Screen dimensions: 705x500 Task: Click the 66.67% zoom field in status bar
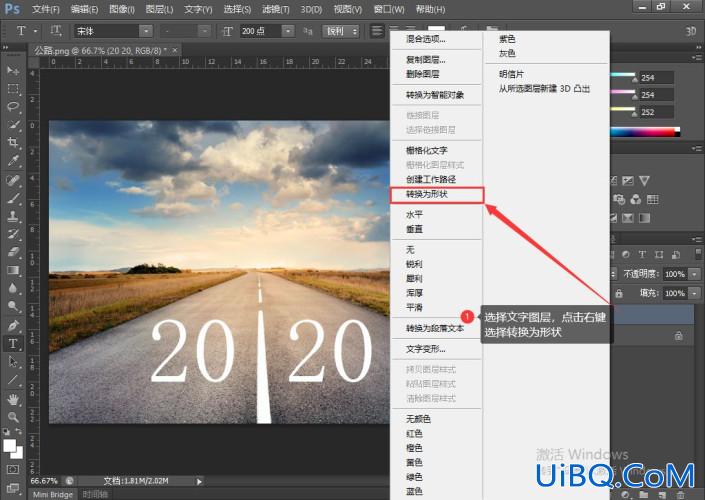coord(44,481)
